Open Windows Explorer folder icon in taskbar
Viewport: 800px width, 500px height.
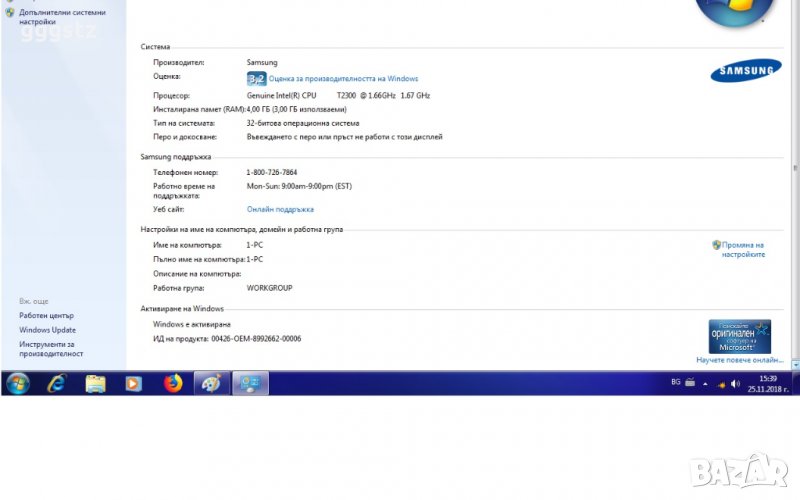[95, 383]
